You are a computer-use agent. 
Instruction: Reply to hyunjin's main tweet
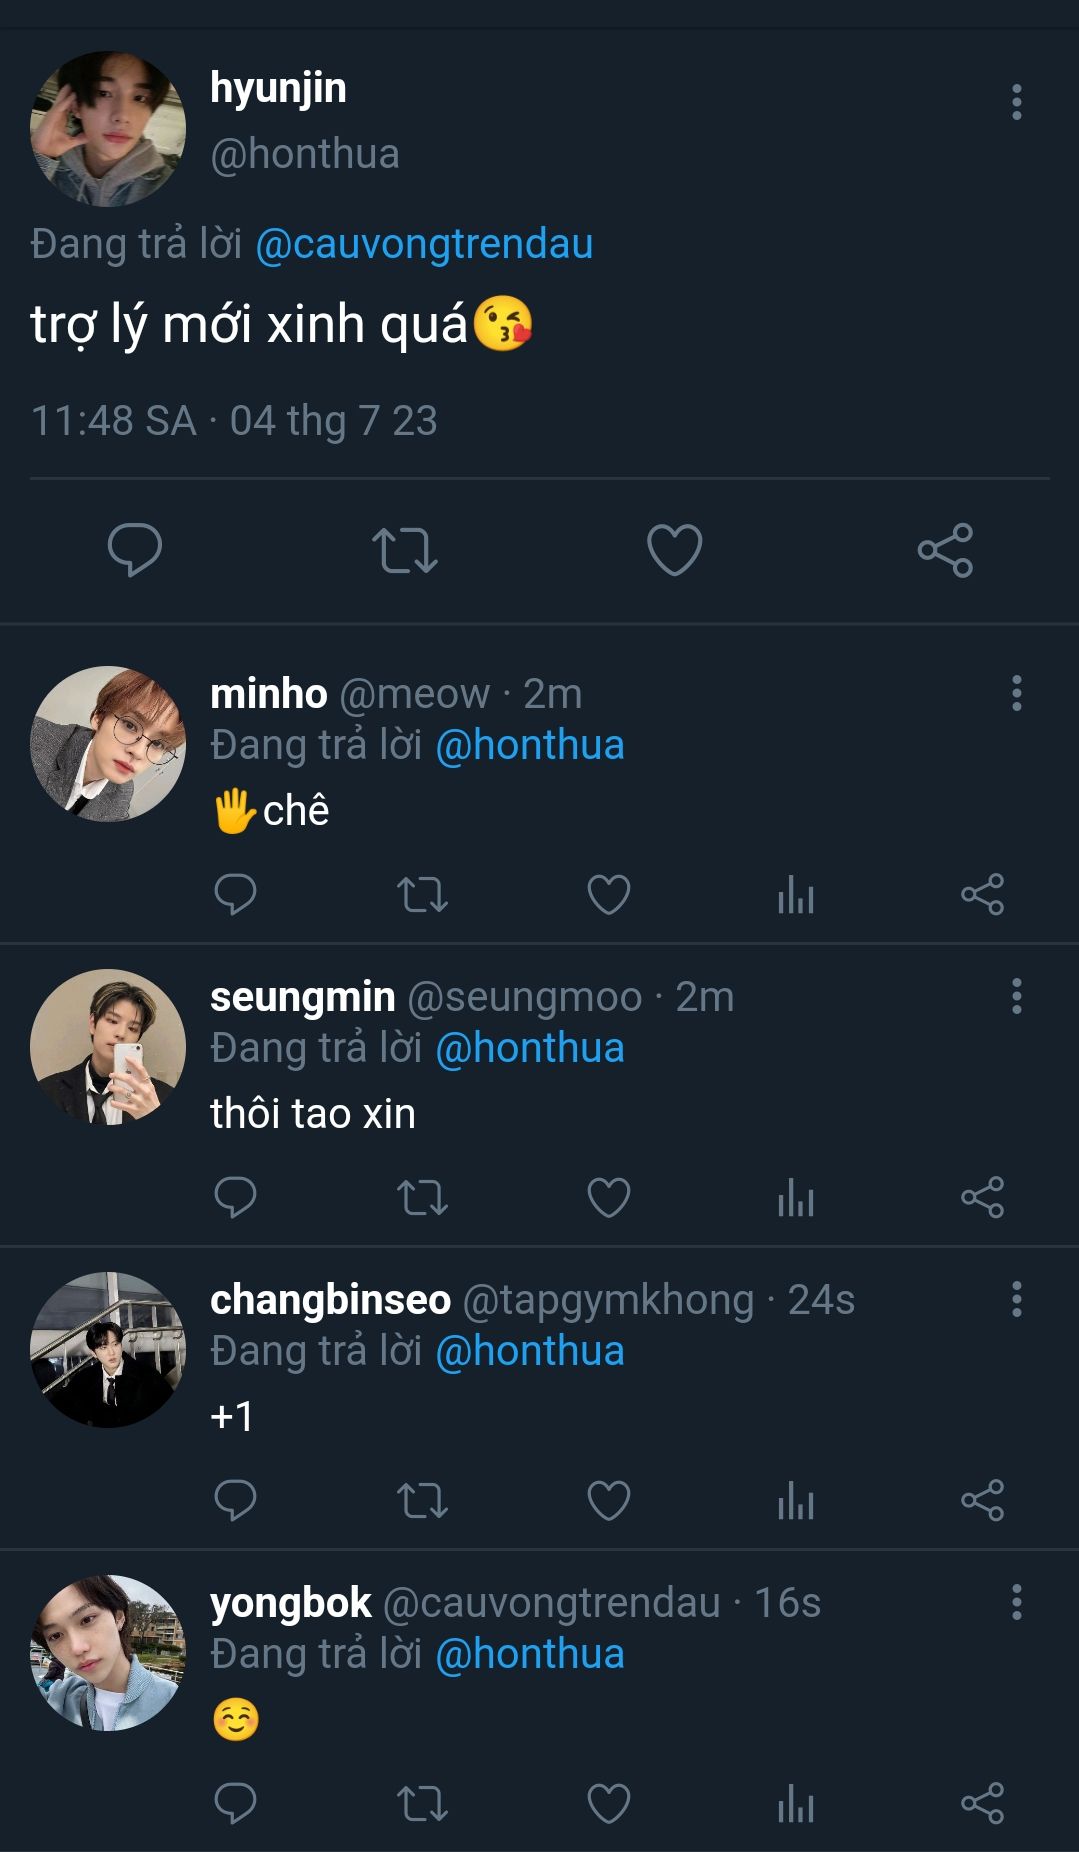[135, 549]
